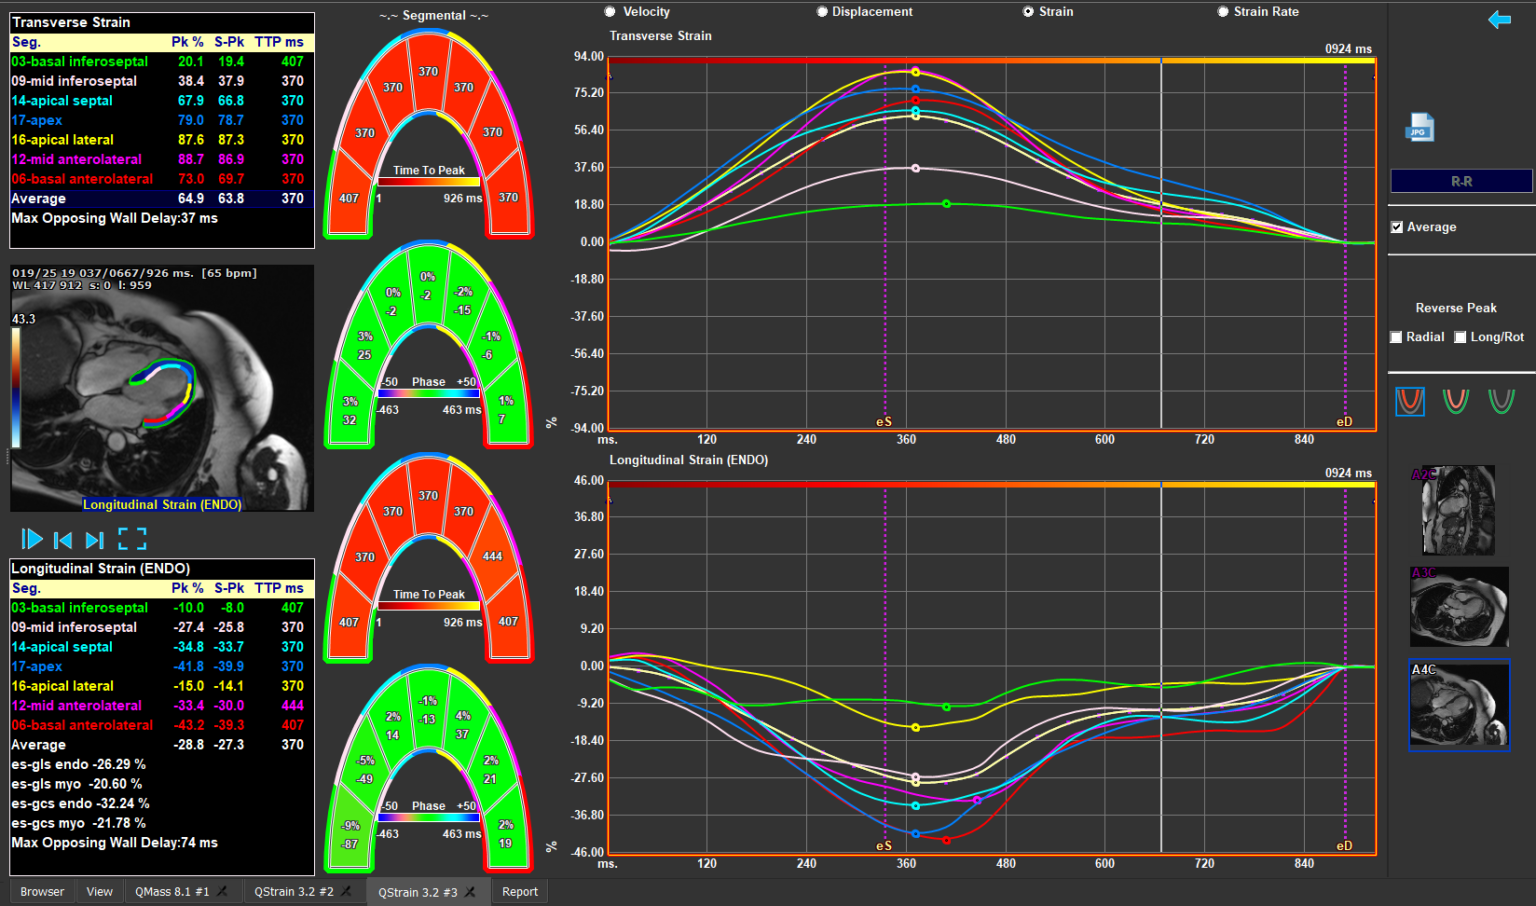1536x906 pixels.
Task: Select the green-and-salmon contour display icon
Action: tap(1456, 401)
